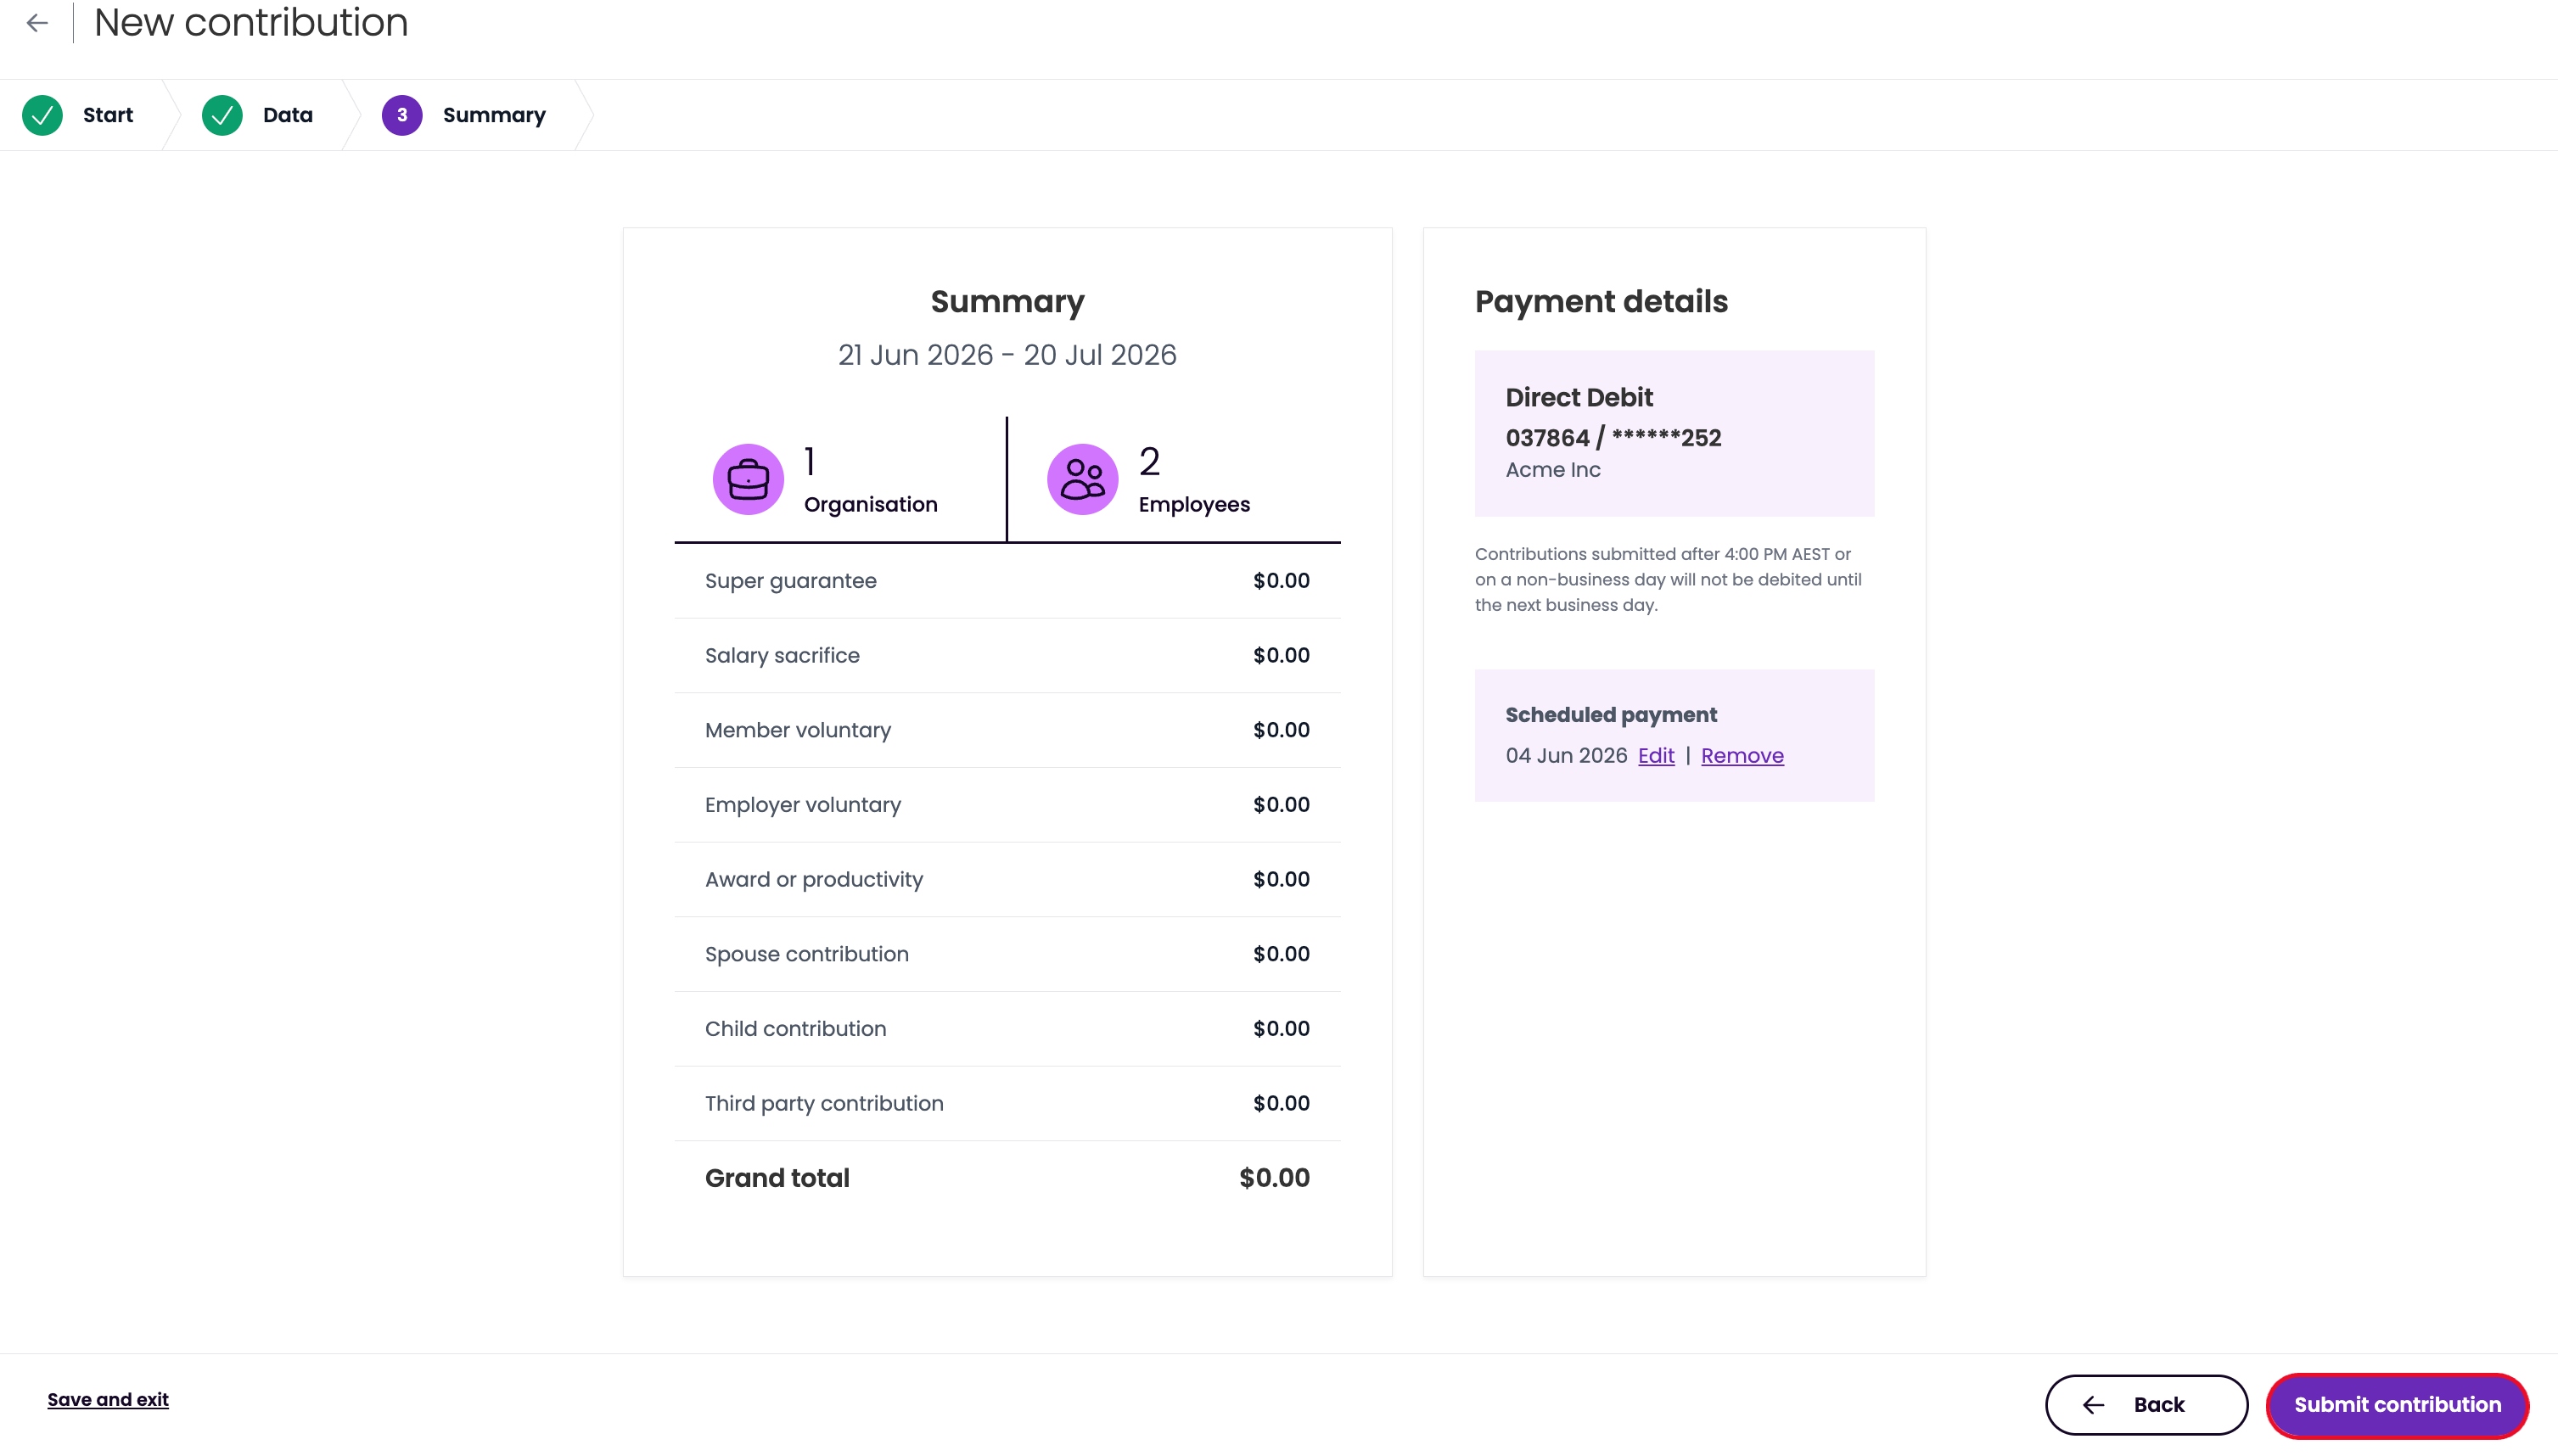Select the Direct Debit payment card
2558x1456 pixels.
pyautogui.click(x=1674, y=433)
